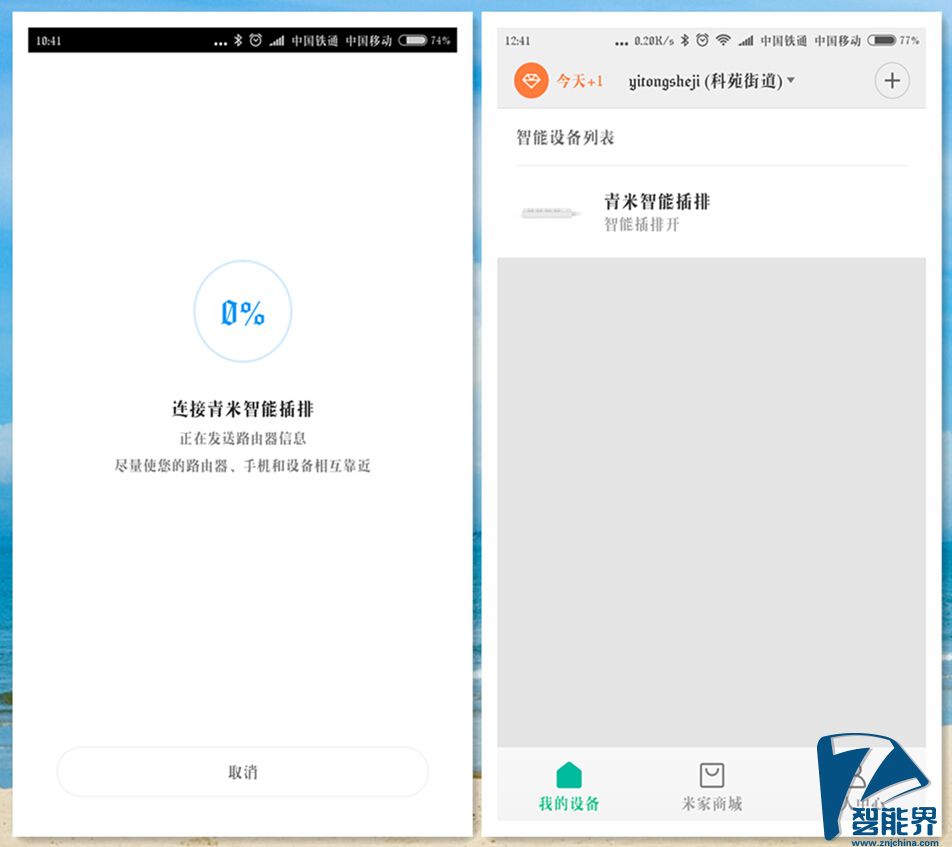
Task: Tap the signal bars icon in the 12:41 status bar
Action: click(x=746, y=41)
